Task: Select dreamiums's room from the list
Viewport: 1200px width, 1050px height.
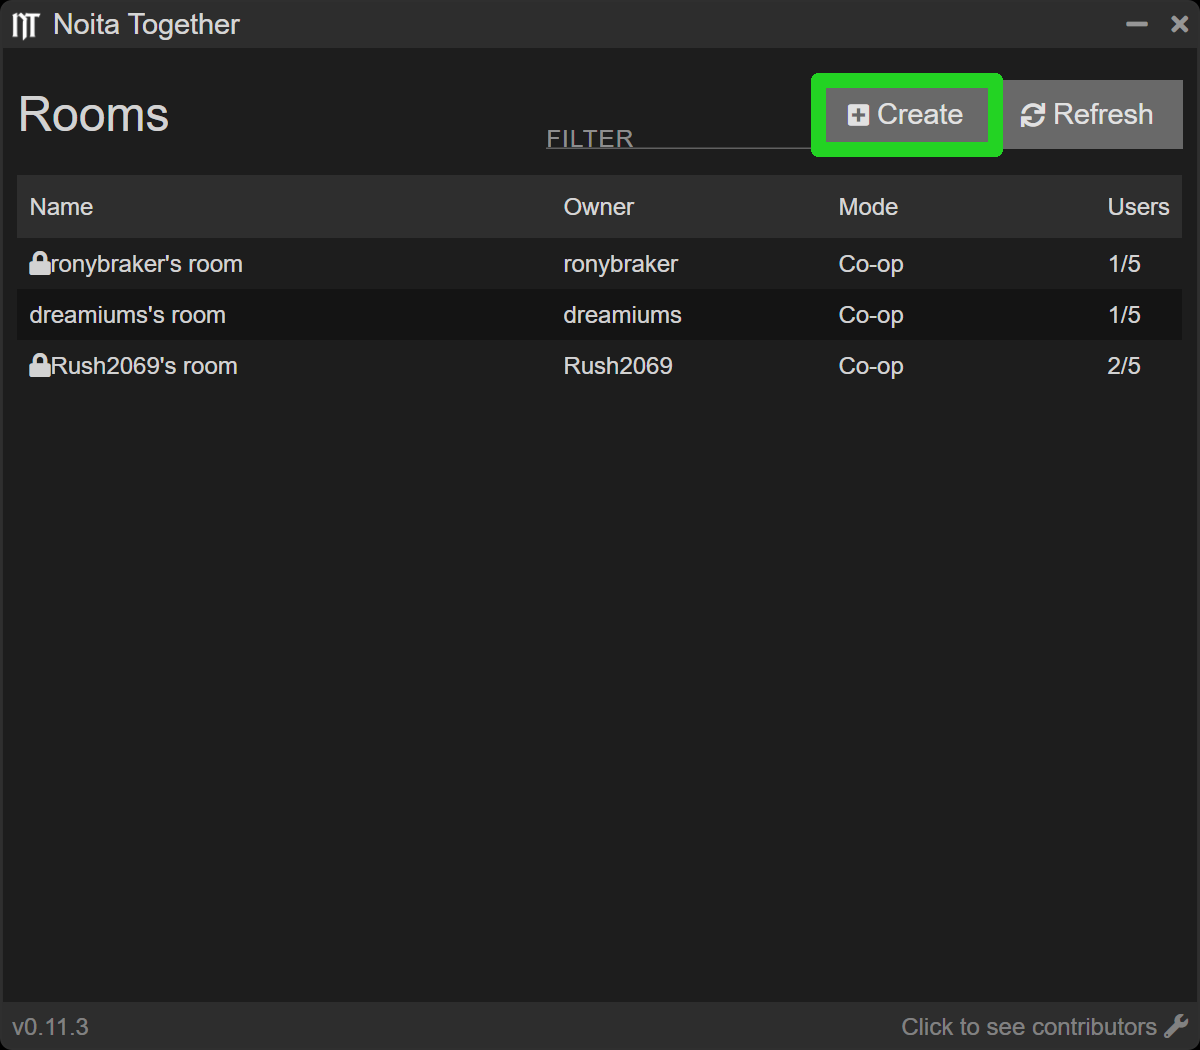Action: 128,315
